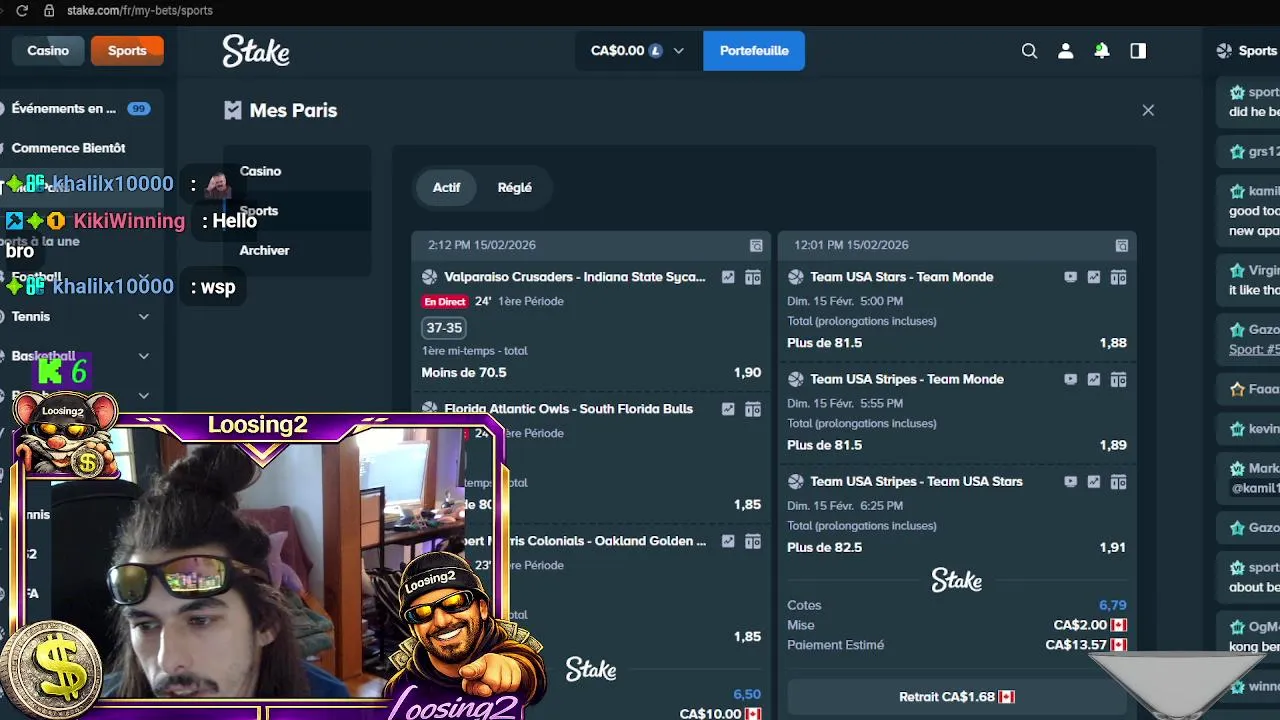Open stats chart icon for Robert Morris Colonials match
This screenshot has height=720, width=1280.
pyautogui.click(x=728, y=541)
